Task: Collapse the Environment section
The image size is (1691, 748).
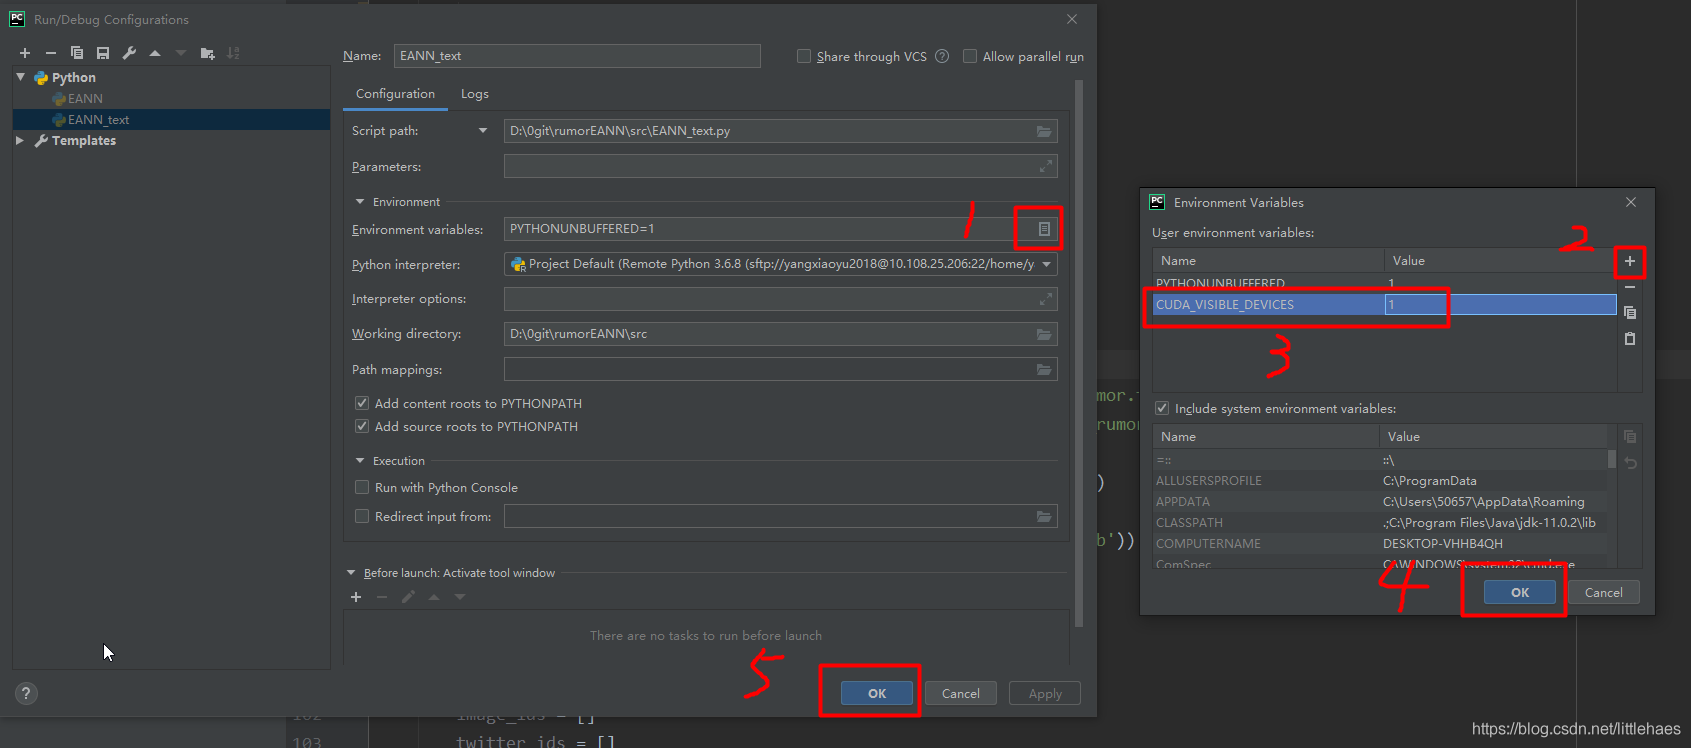Action: point(360,202)
